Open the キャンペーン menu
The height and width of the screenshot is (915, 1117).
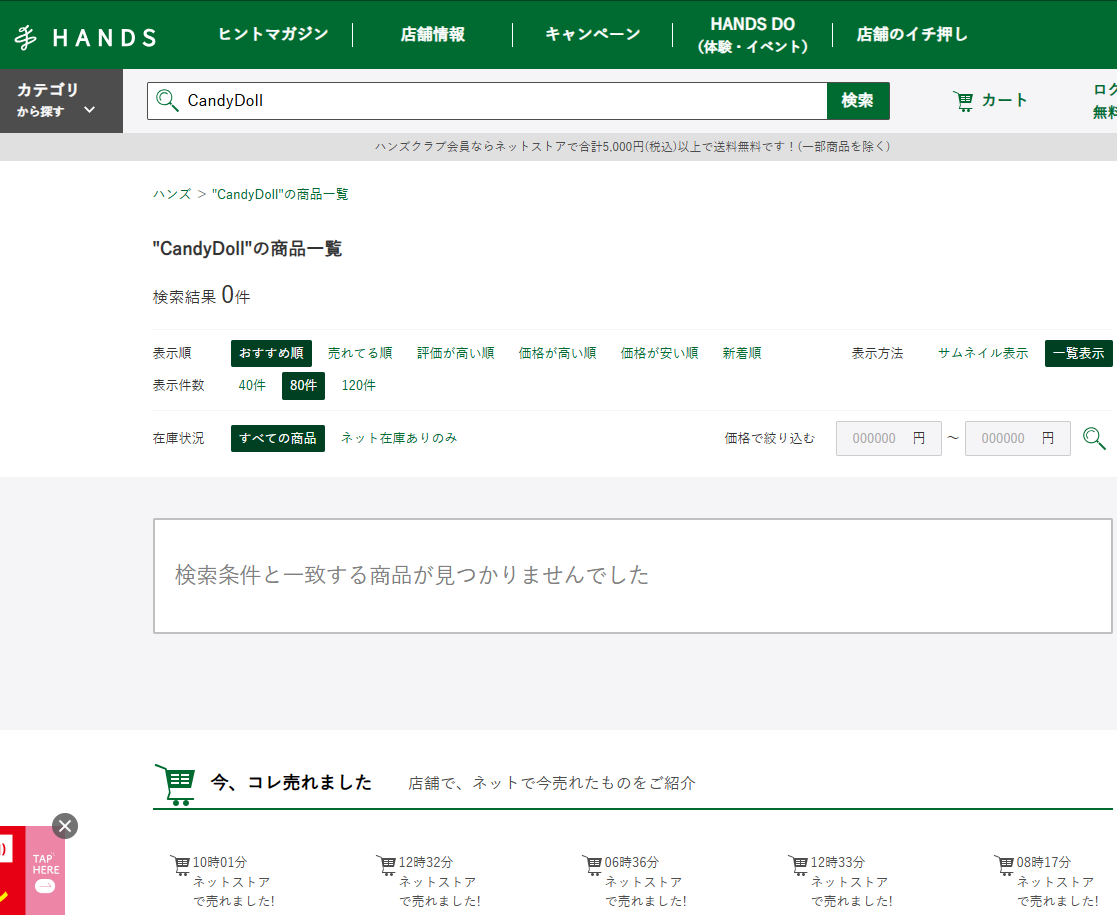pyautogui.click(x=593, y=34)
